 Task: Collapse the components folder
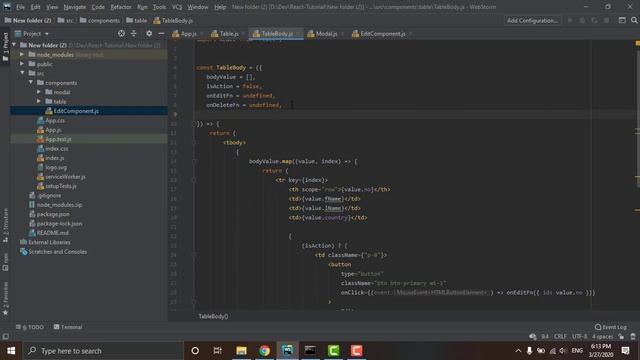[31, 82]
